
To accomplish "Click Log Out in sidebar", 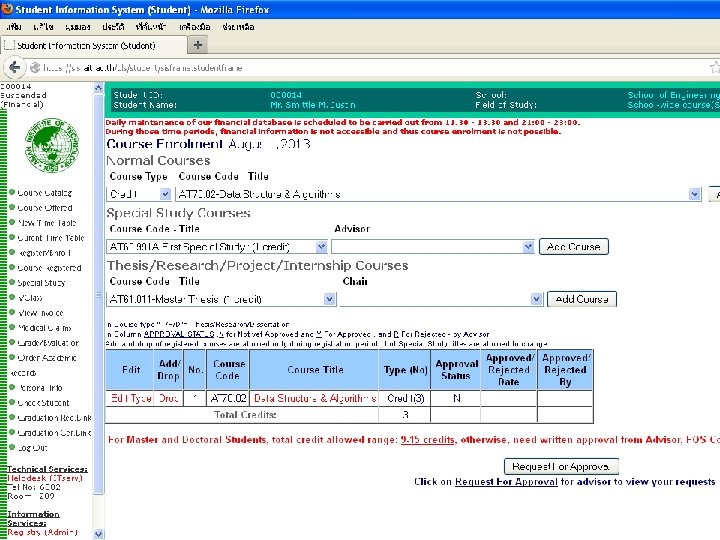I will click(32, 448).
